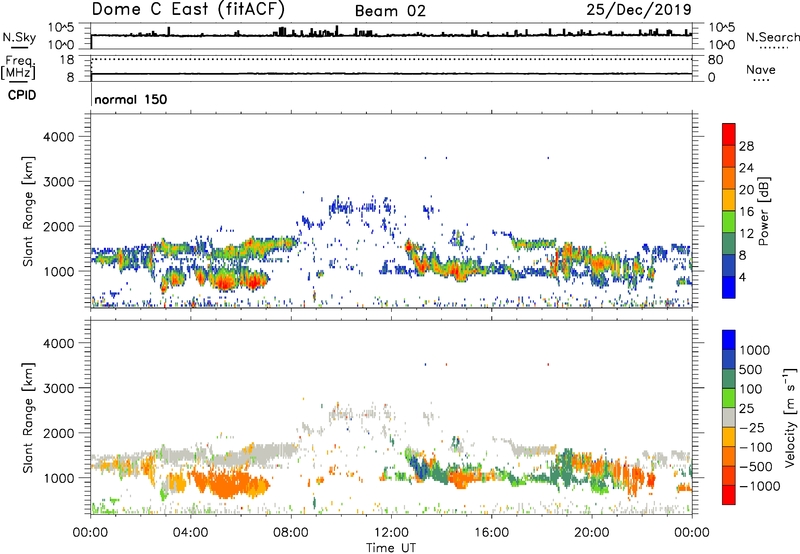
Task: Select the "normal 150" CPID value
Action: tap(131, 99)
